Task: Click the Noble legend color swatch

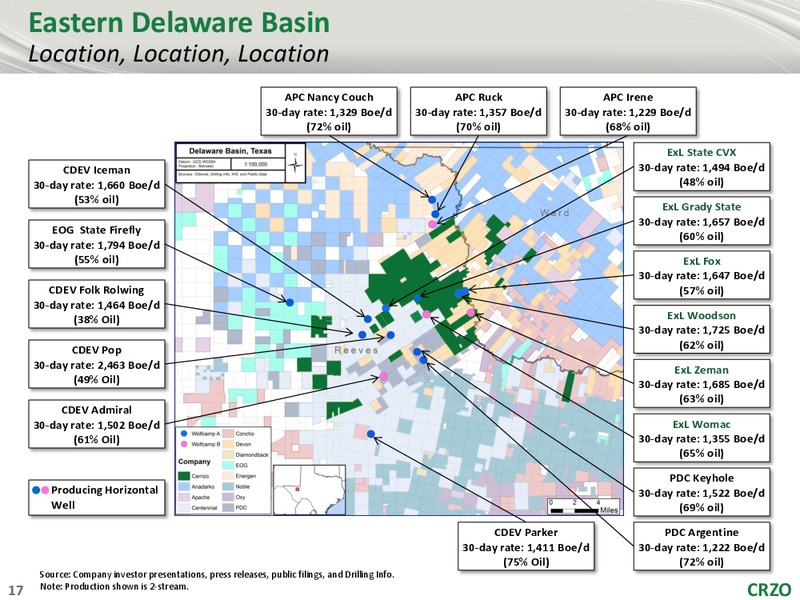Action: [x=228, y=487]
